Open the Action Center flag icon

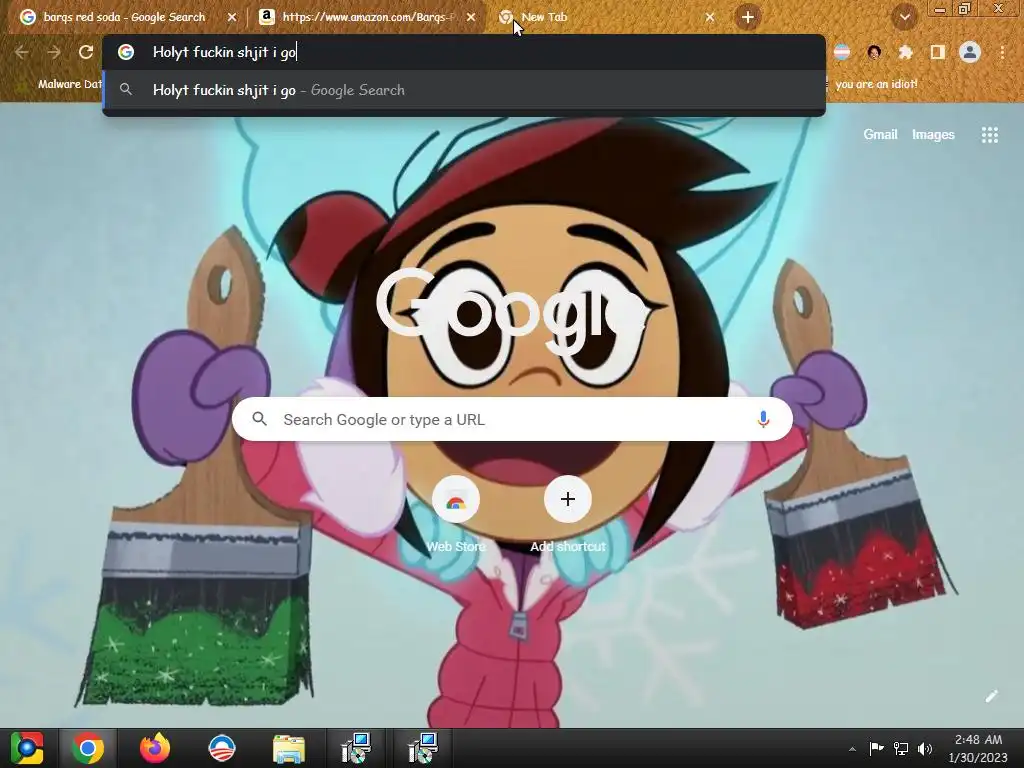876,749
